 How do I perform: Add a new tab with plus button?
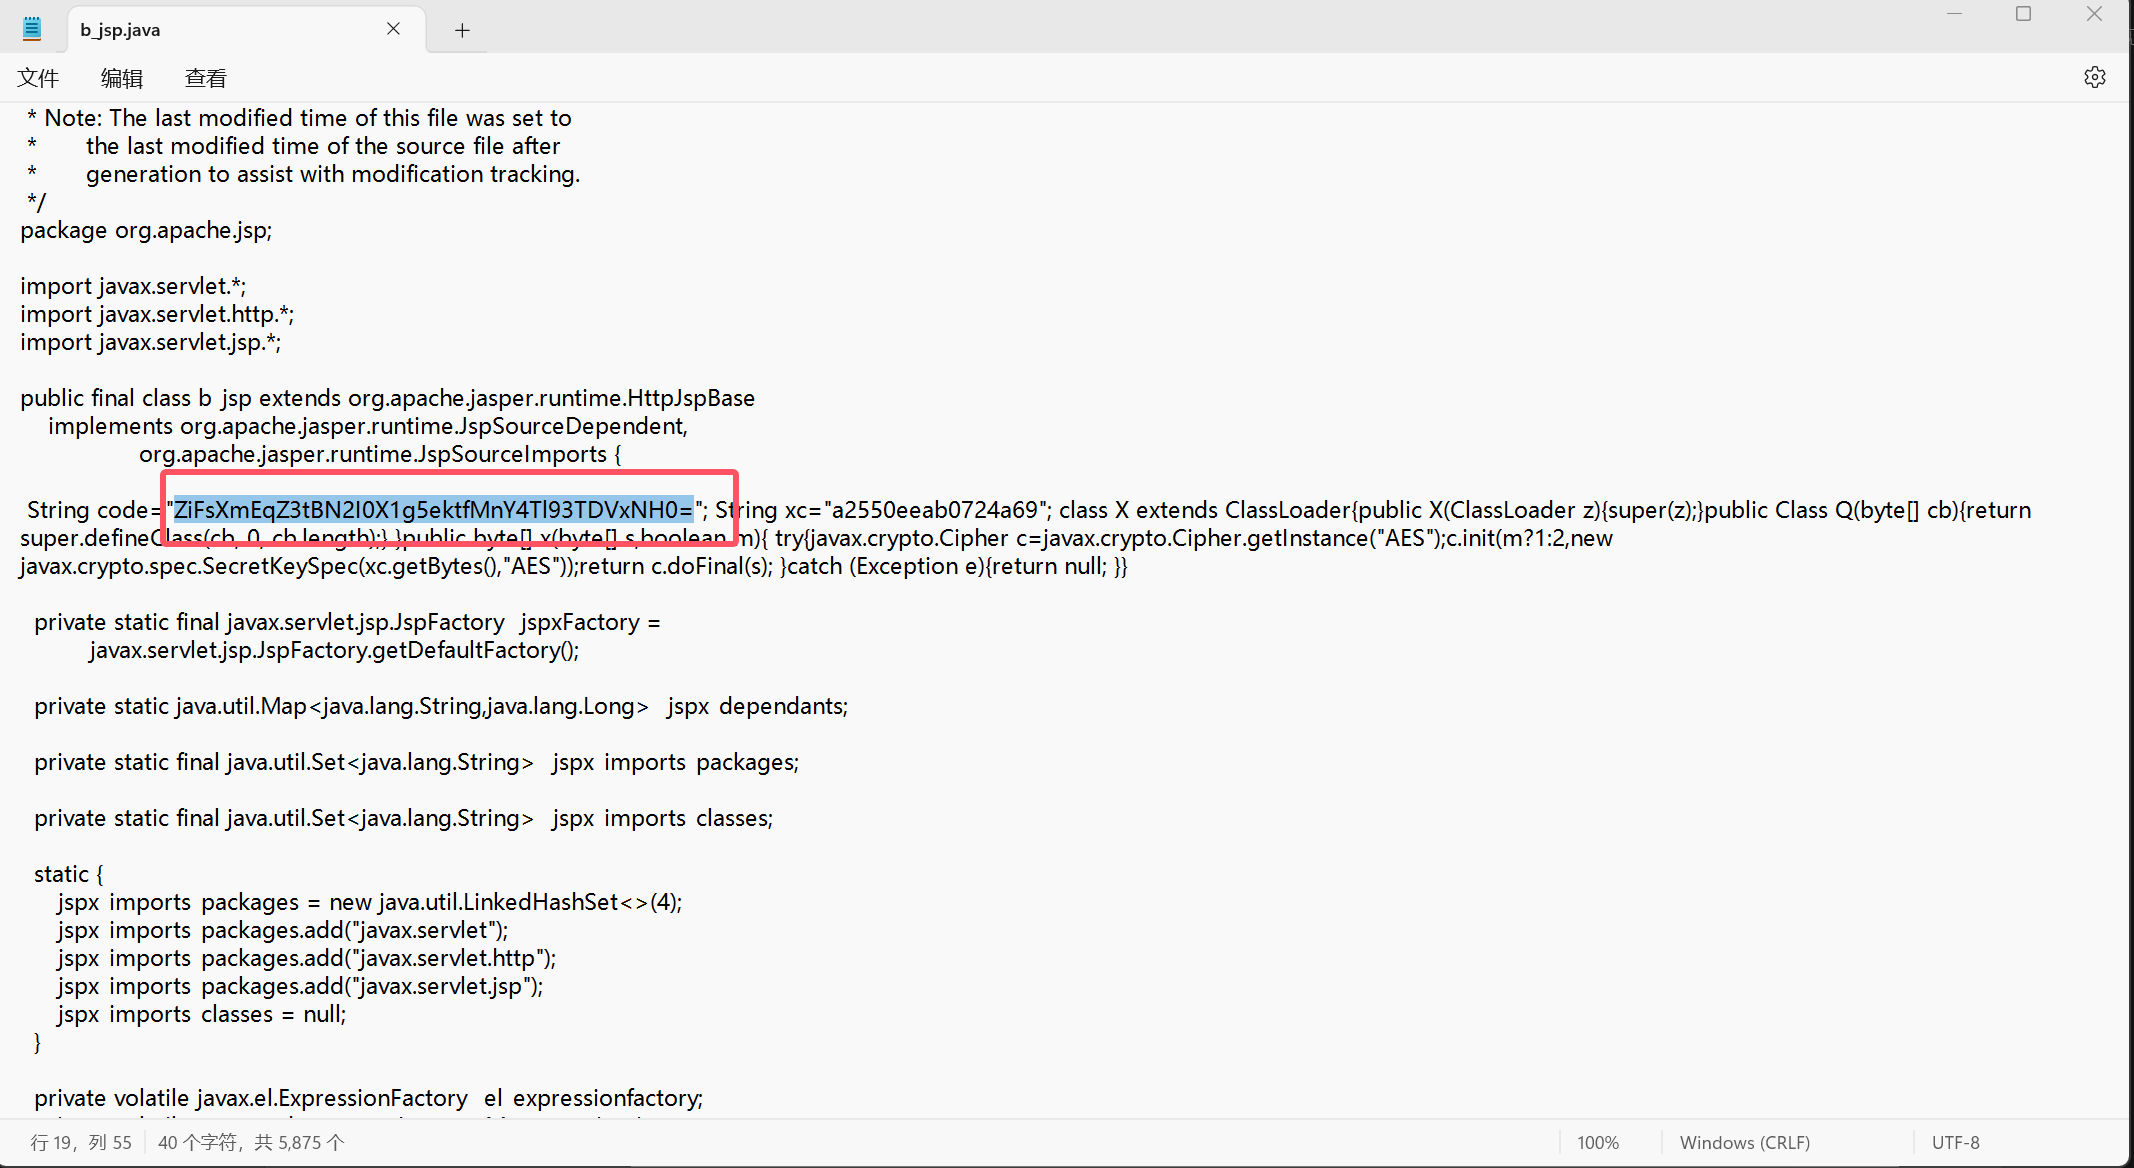point(462,30)
